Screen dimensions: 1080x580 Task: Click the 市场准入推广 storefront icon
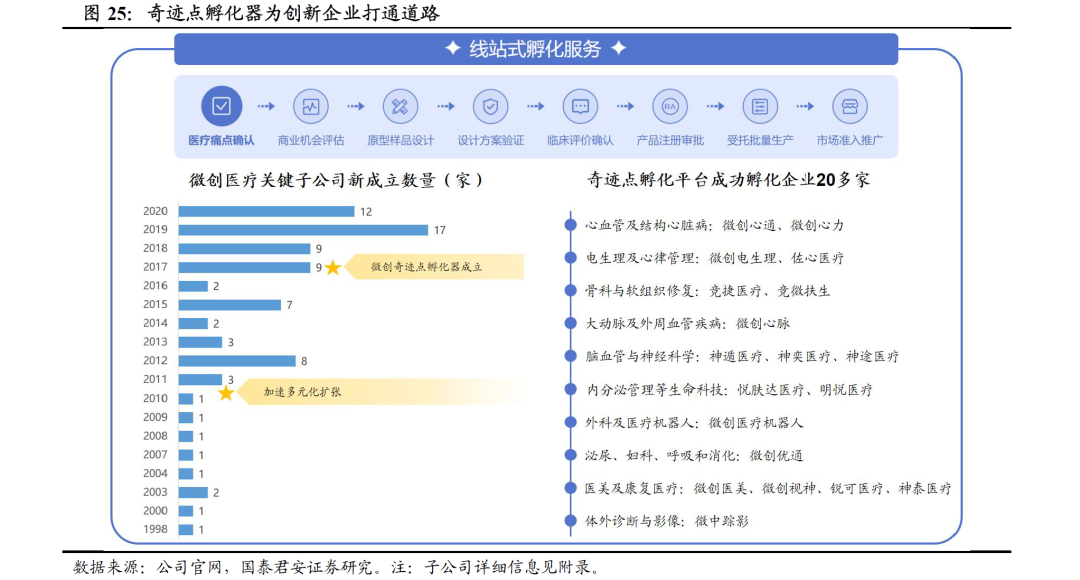pos(849,106)
